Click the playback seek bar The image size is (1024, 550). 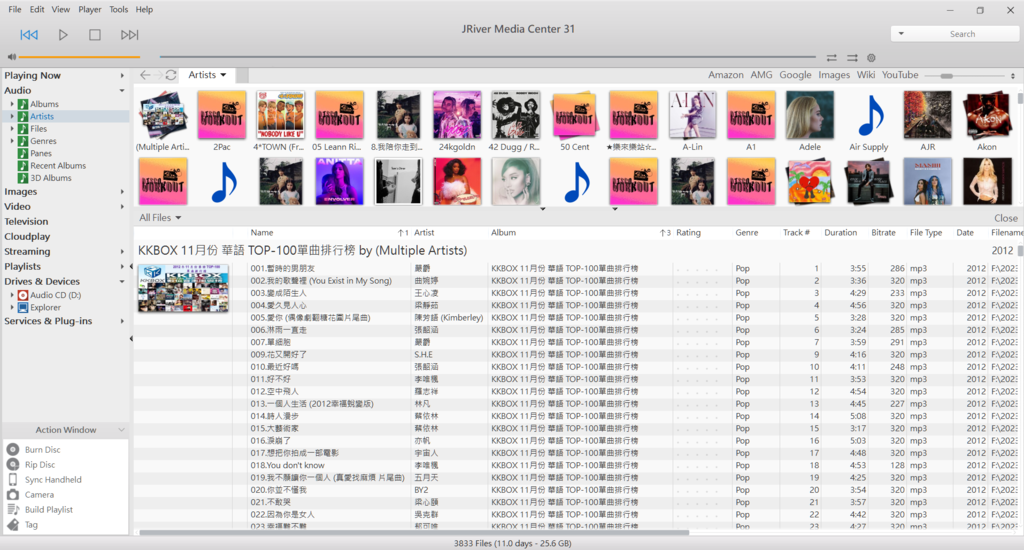point(488,57)
